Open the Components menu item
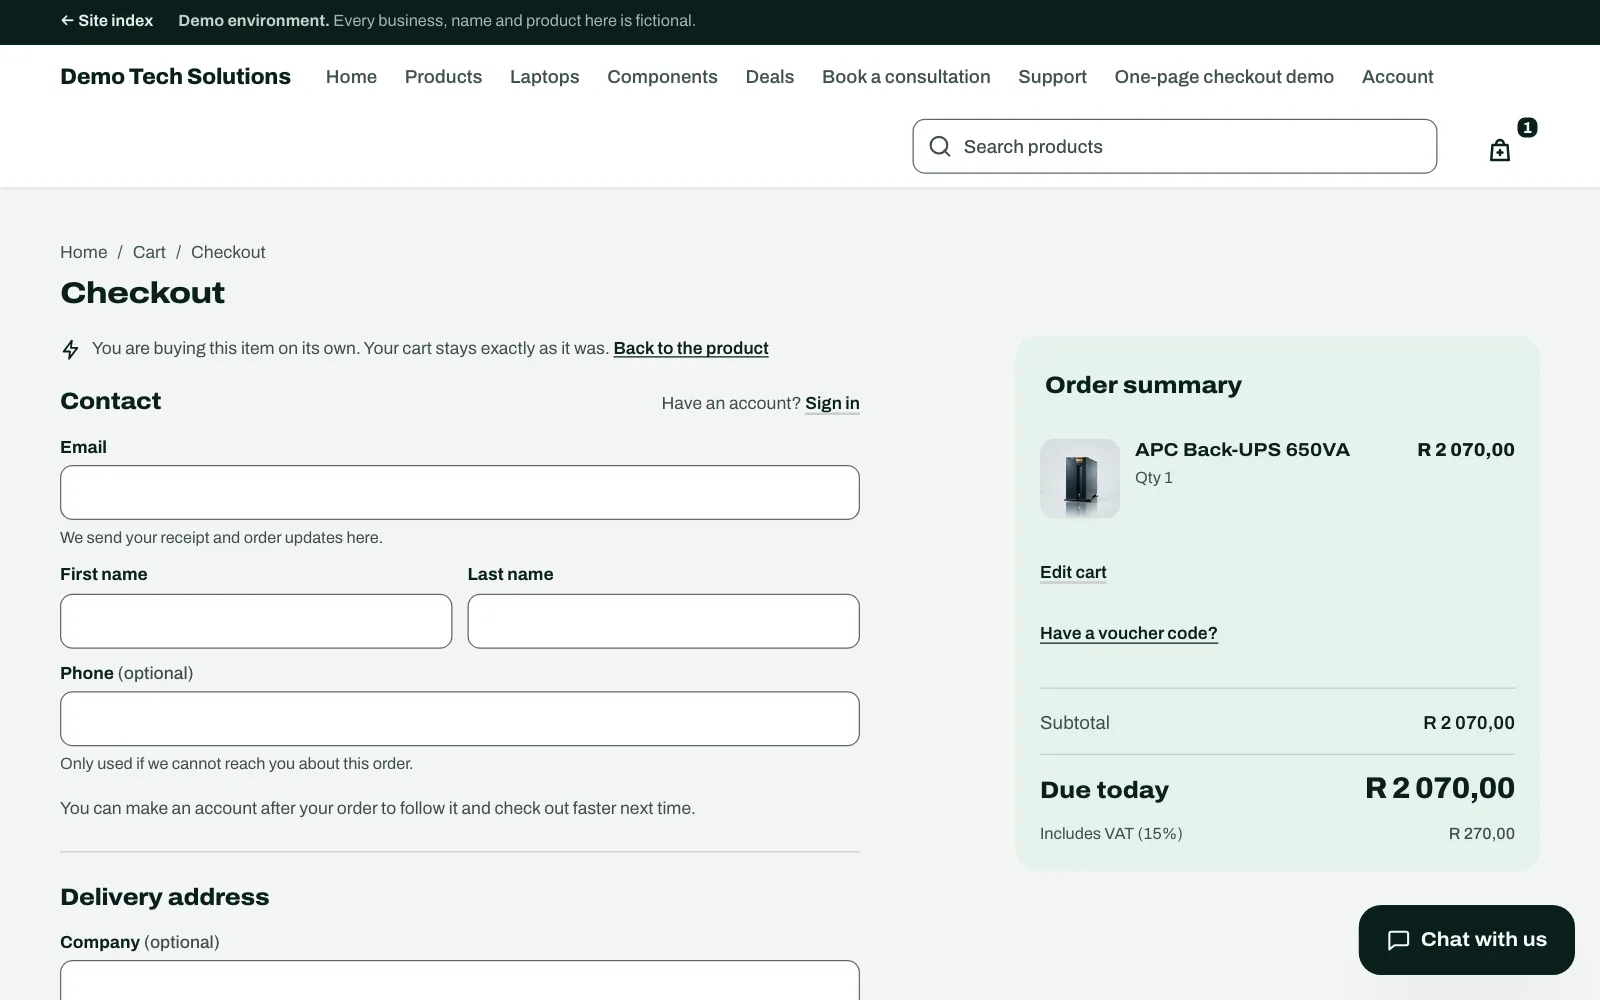Image resolution: width=1600 pixels, height=1000 pixels. 662,77
